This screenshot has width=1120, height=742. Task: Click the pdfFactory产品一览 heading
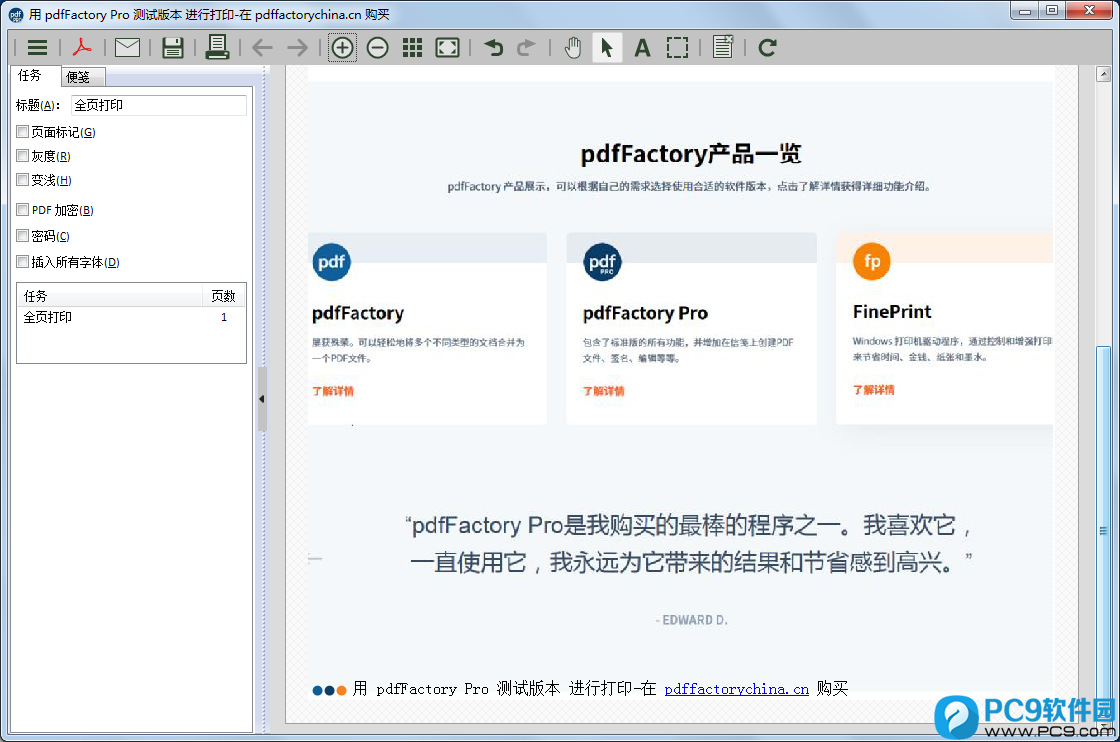tap(691, 154)
